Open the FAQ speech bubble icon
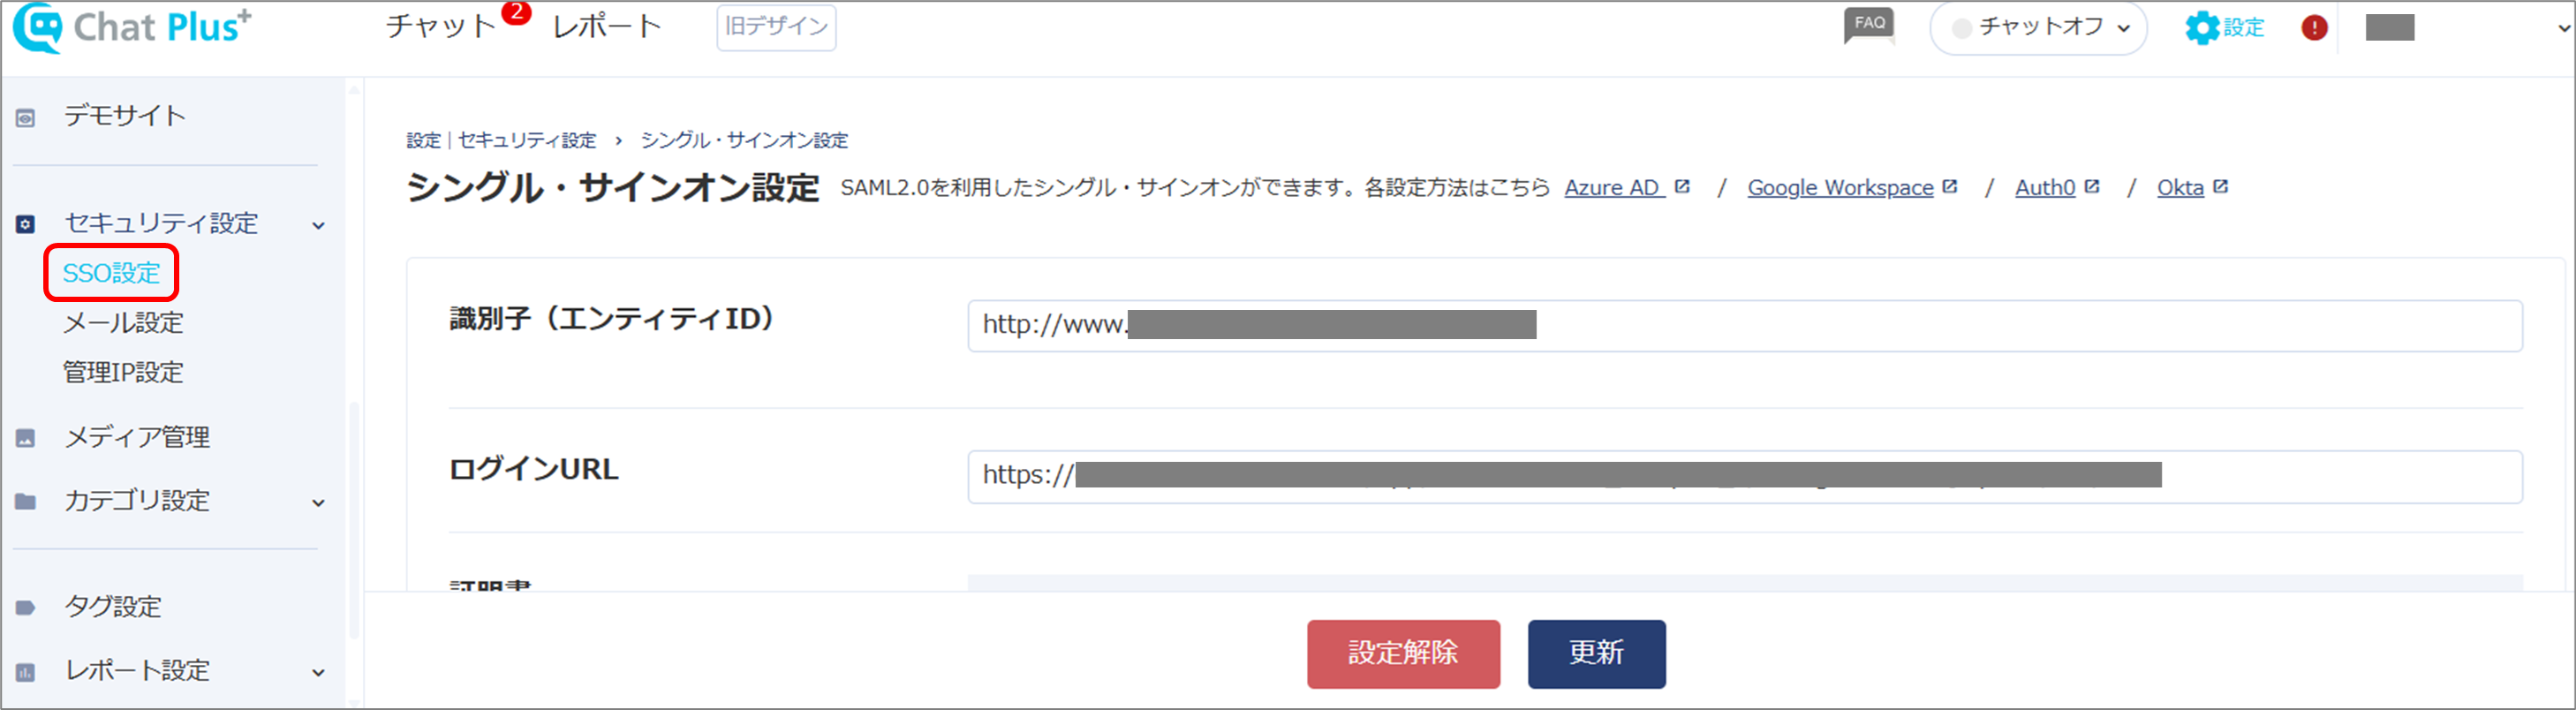 [1869, 26]
